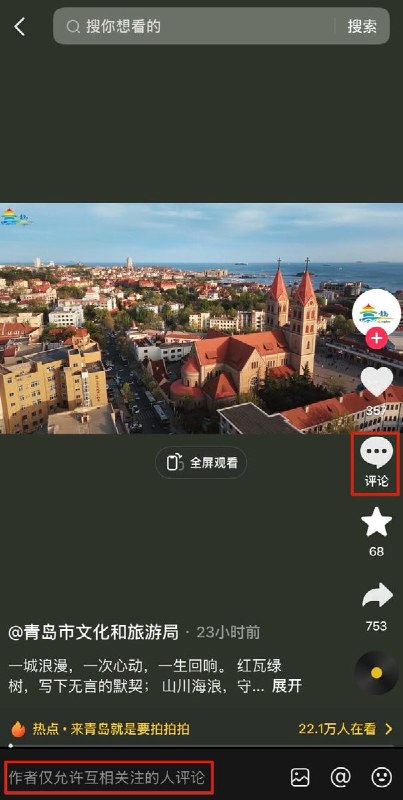Like the video with the heart icon
The image size is (403, 800).
click(376, 382)
